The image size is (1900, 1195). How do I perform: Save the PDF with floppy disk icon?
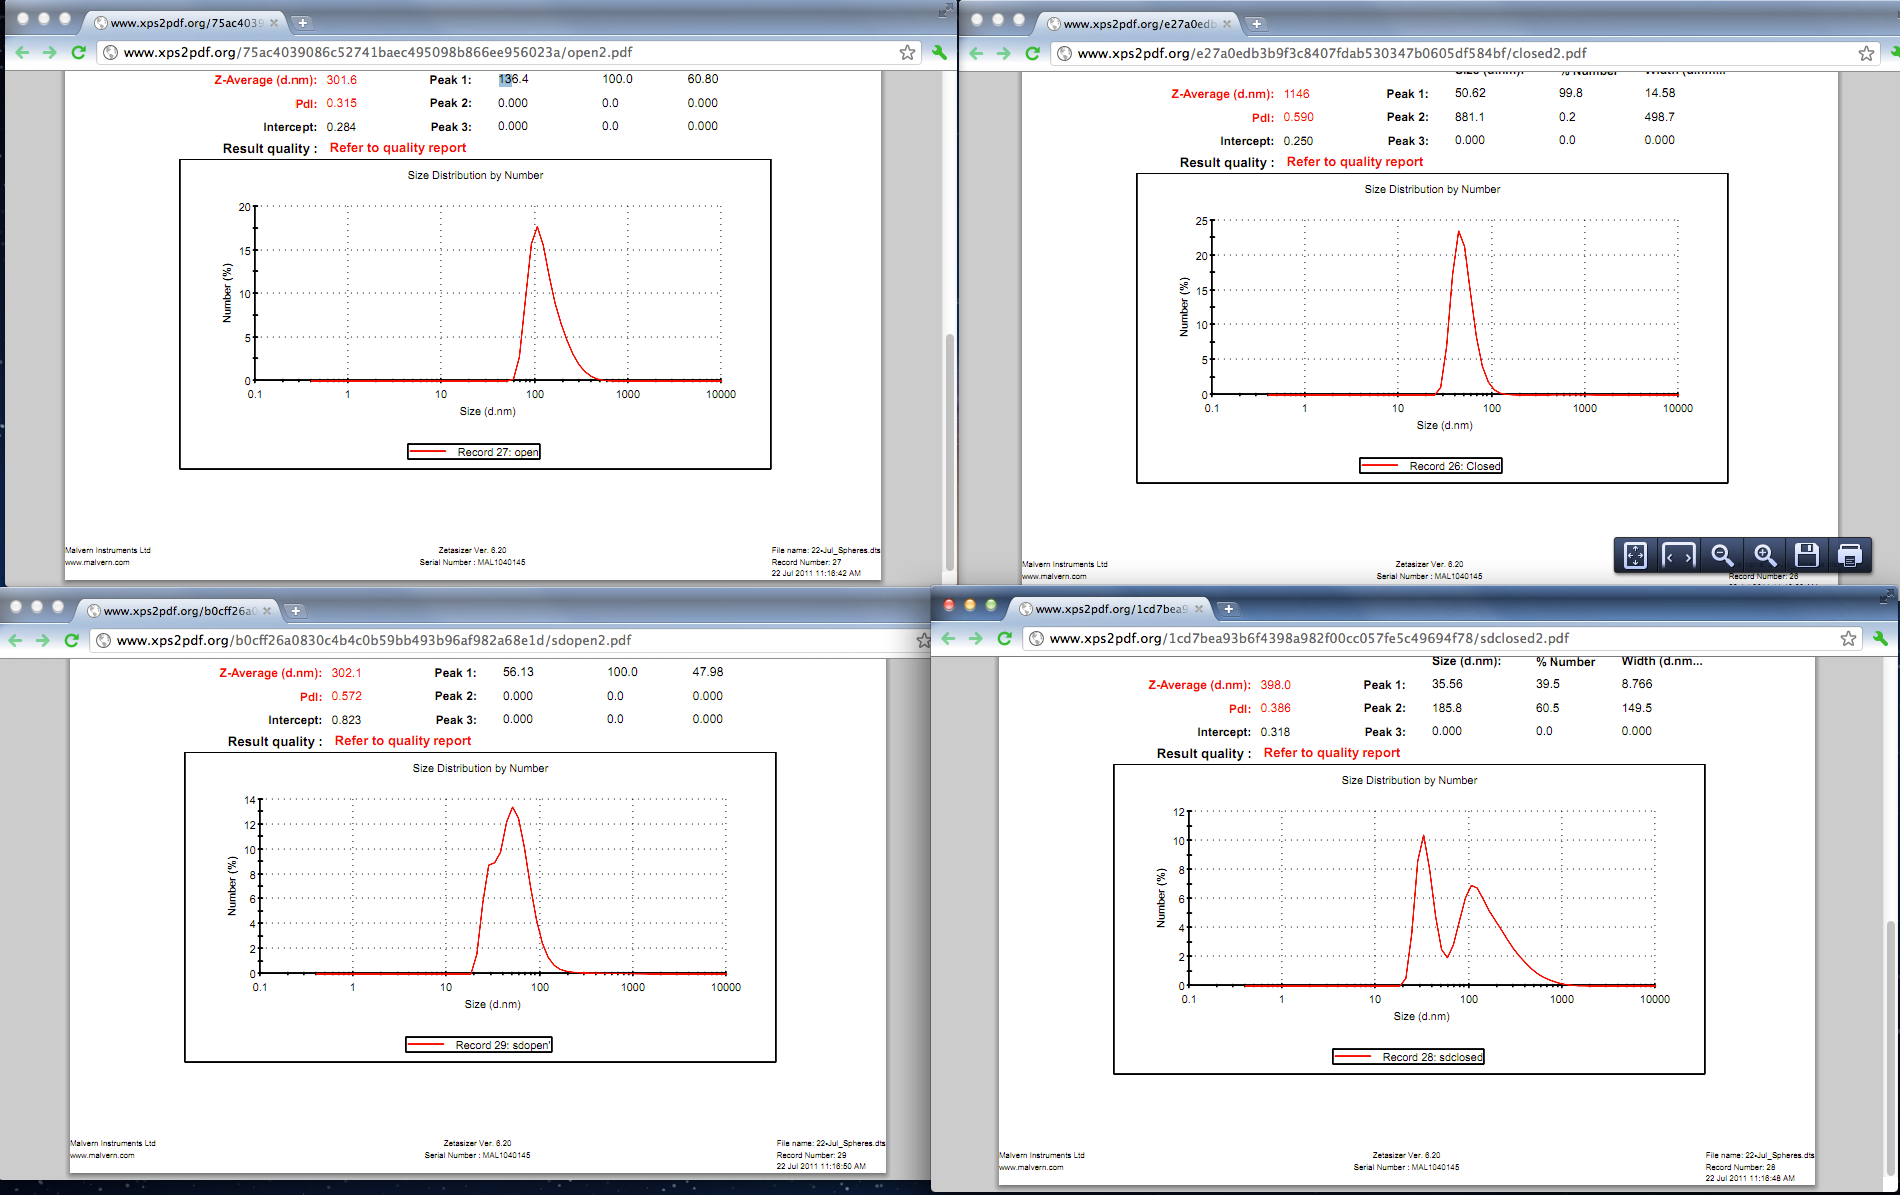[1807, 555]
